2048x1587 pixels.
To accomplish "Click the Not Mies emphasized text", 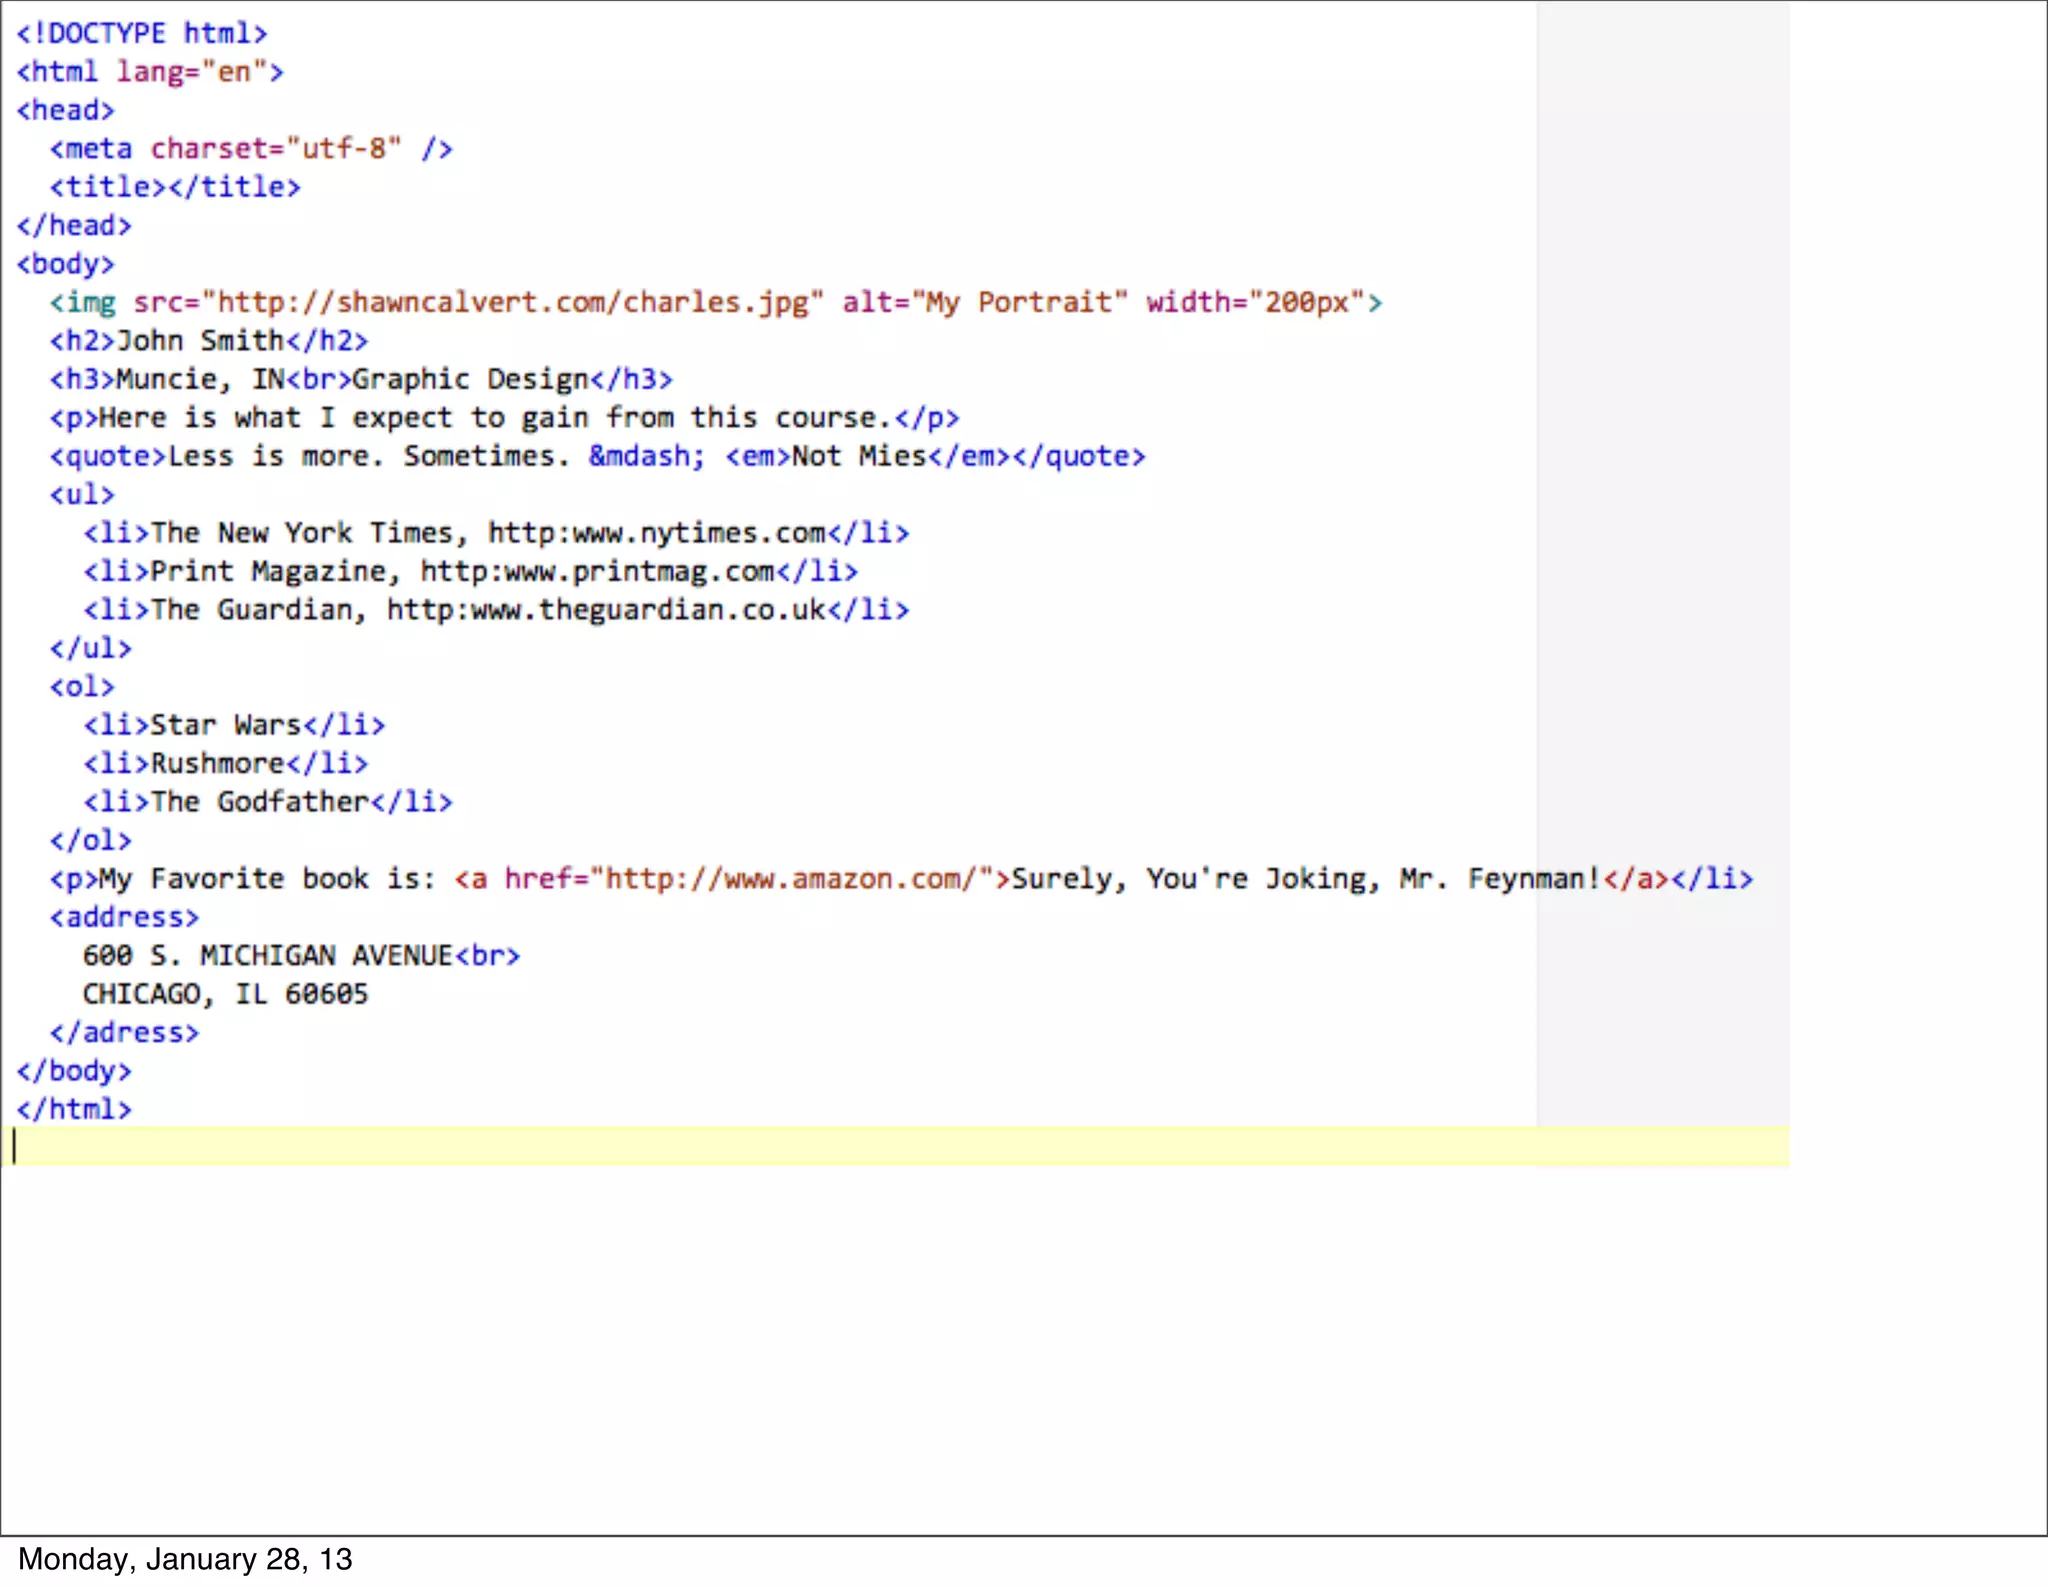I will (858, 456).
